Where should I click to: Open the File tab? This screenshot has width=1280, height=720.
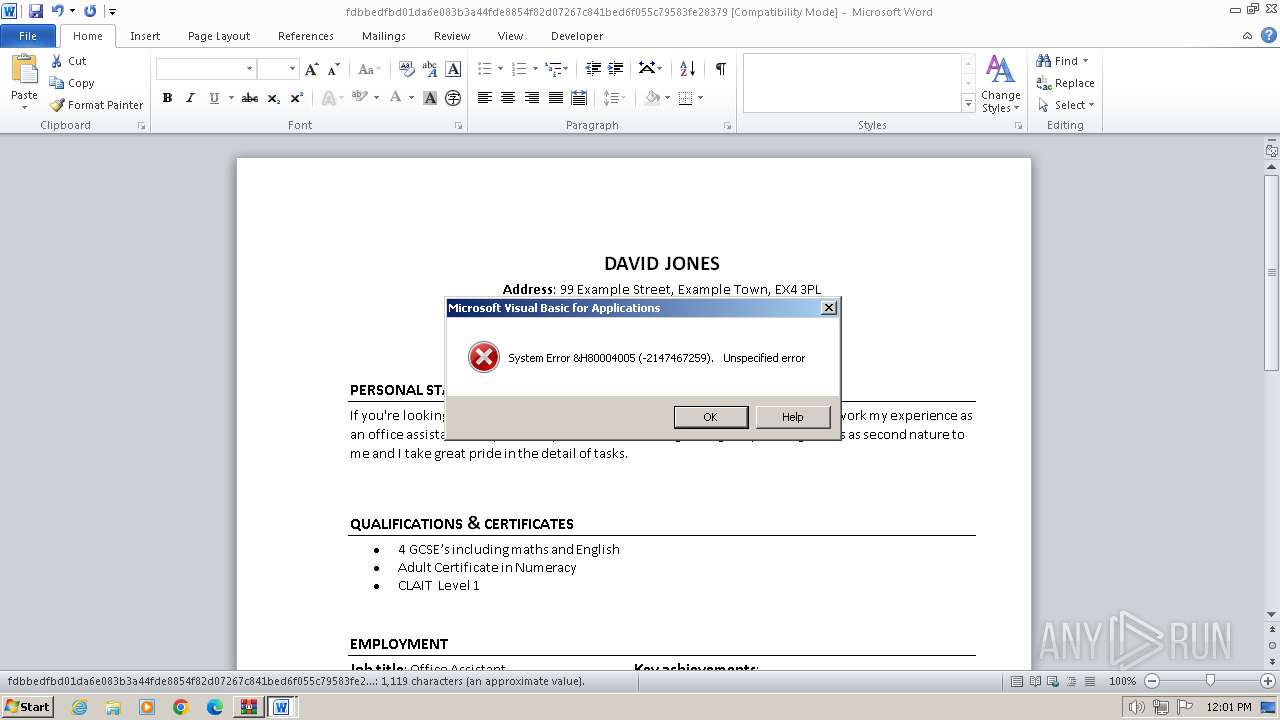[28, 36]
